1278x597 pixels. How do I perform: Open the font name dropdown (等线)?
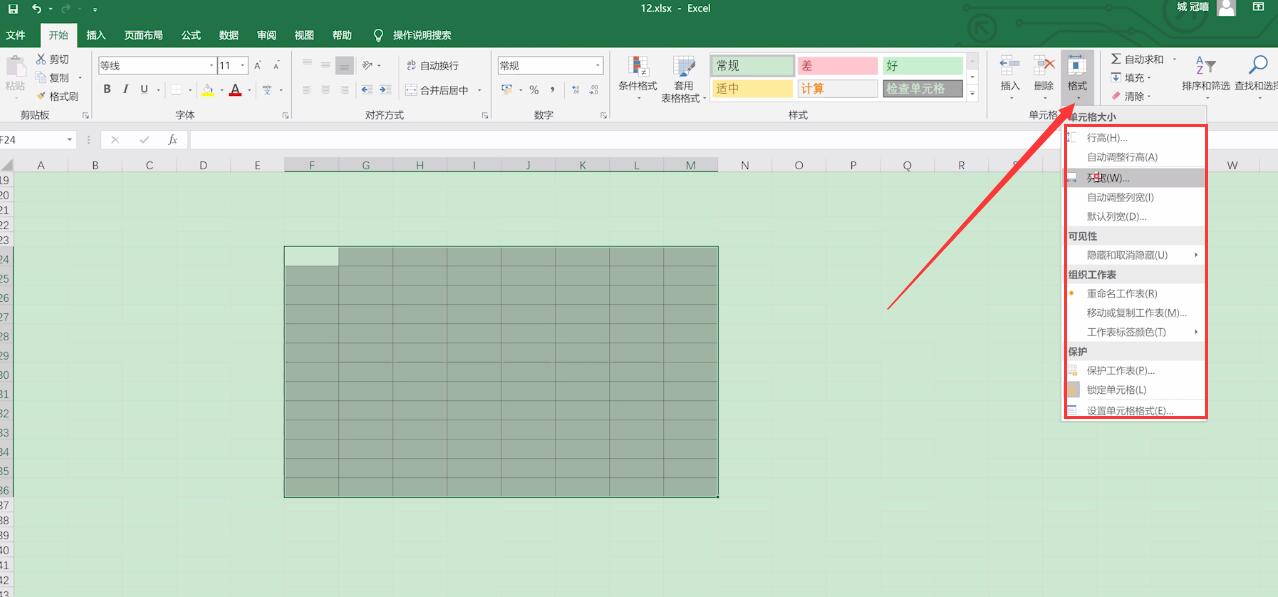pyautogui.click(x=211, y=65)
